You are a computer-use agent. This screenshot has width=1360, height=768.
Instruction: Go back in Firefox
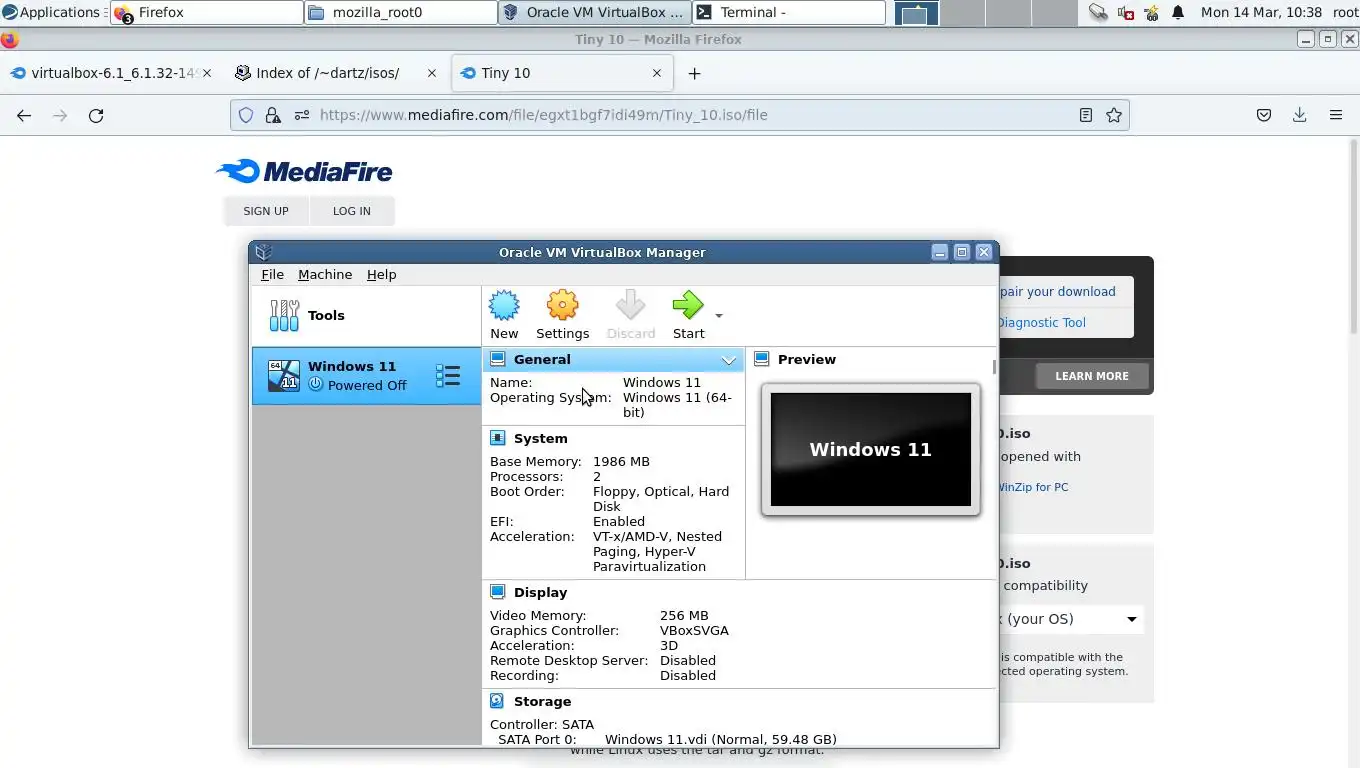pyautogui.click(x=24, y=115)
